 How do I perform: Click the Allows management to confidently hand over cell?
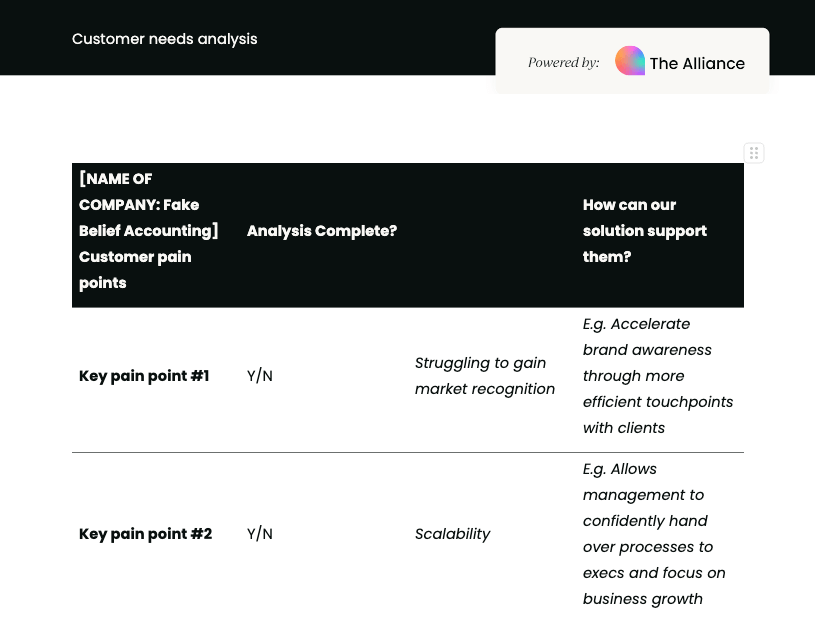click(x=653, y=534)
